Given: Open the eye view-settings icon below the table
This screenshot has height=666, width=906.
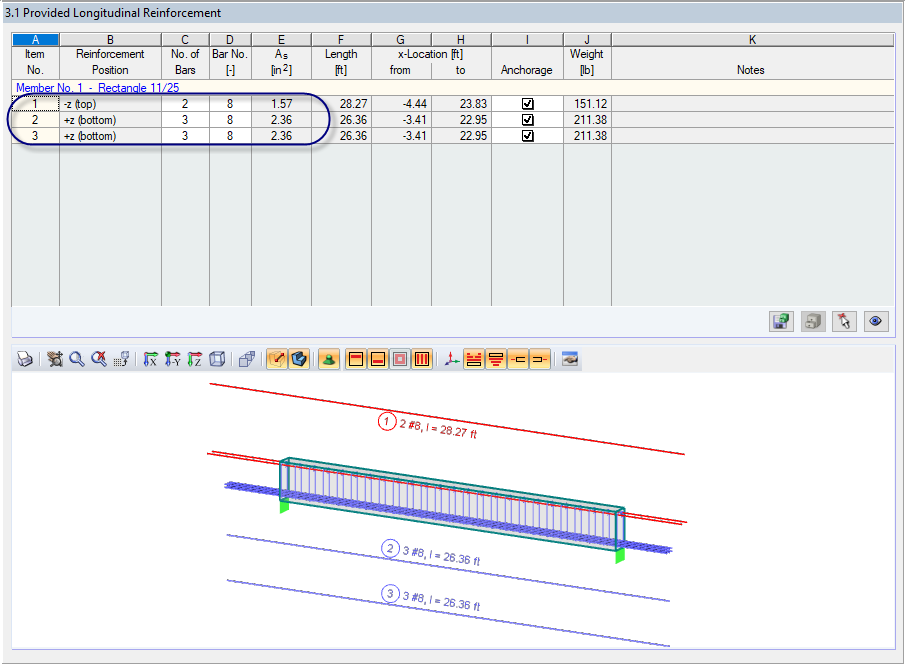Looking at the screenshot, I should (x=876, y=321).
